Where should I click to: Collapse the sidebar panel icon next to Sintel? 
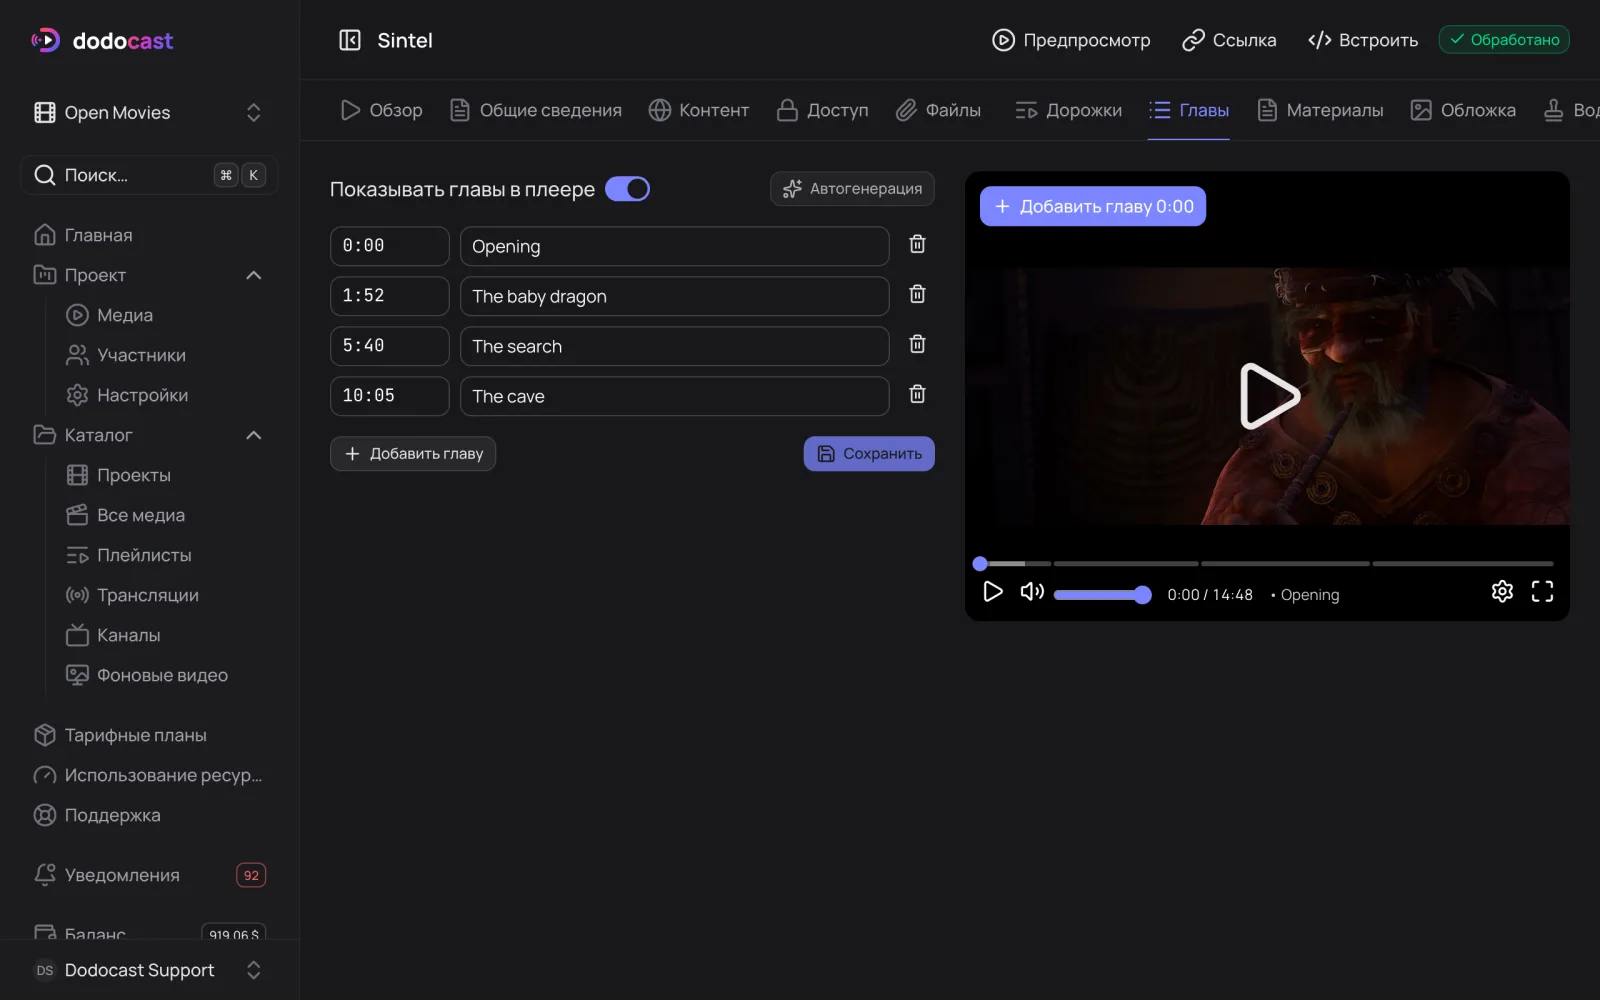tap(350, 40)
